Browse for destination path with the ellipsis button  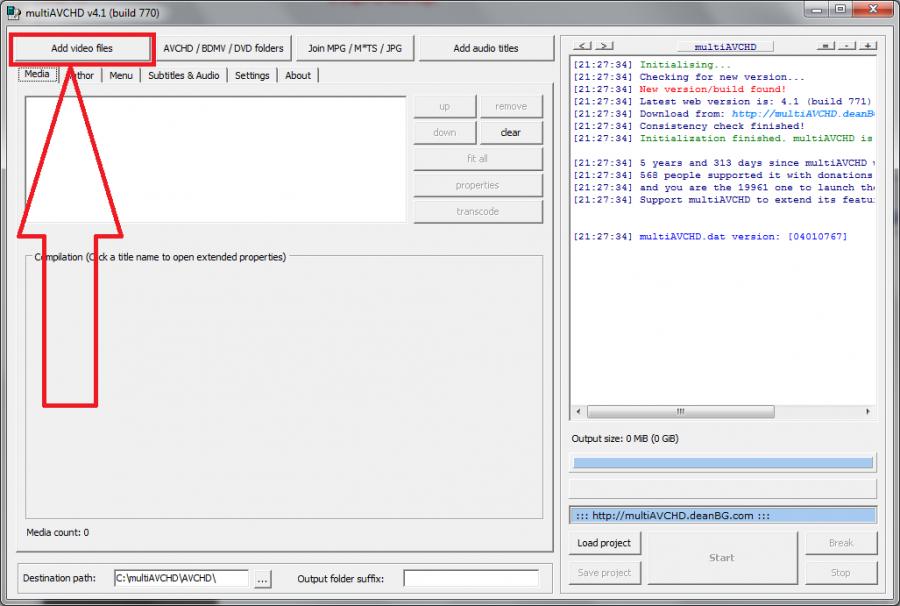tap(262, 579)
